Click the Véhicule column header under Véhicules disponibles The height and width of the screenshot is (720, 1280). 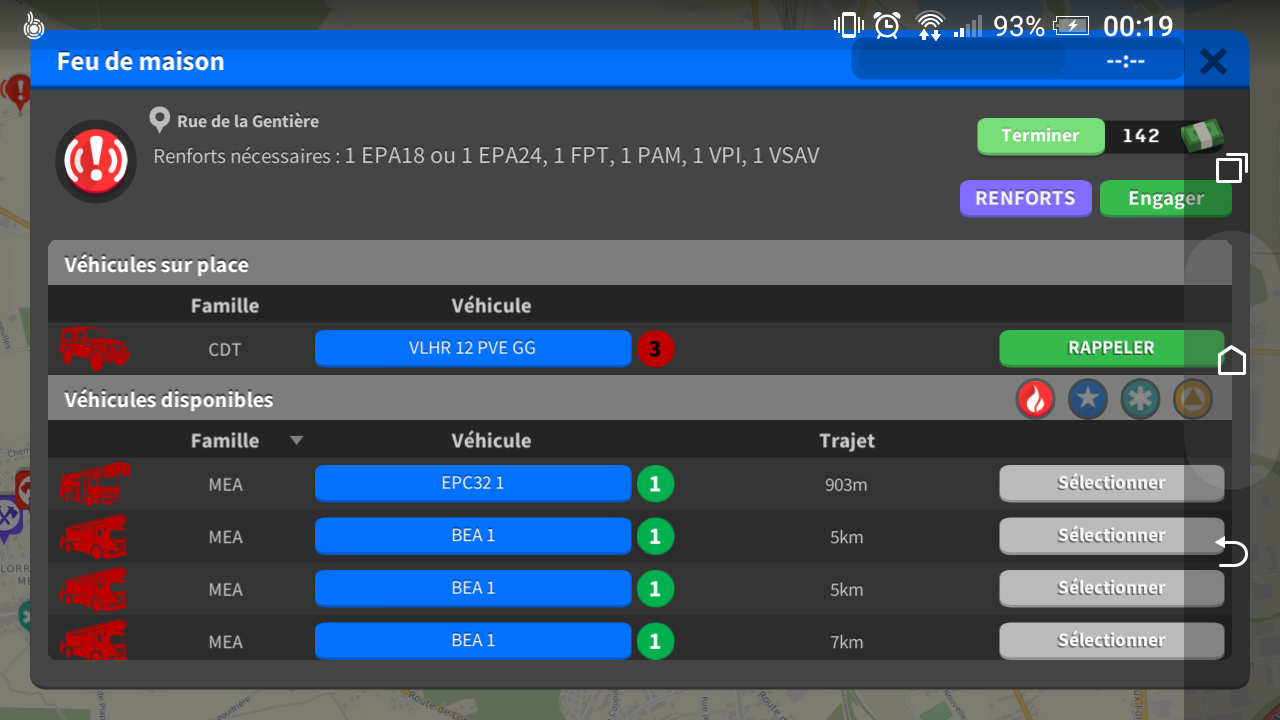pyautogui.click(x=491, y=441)
